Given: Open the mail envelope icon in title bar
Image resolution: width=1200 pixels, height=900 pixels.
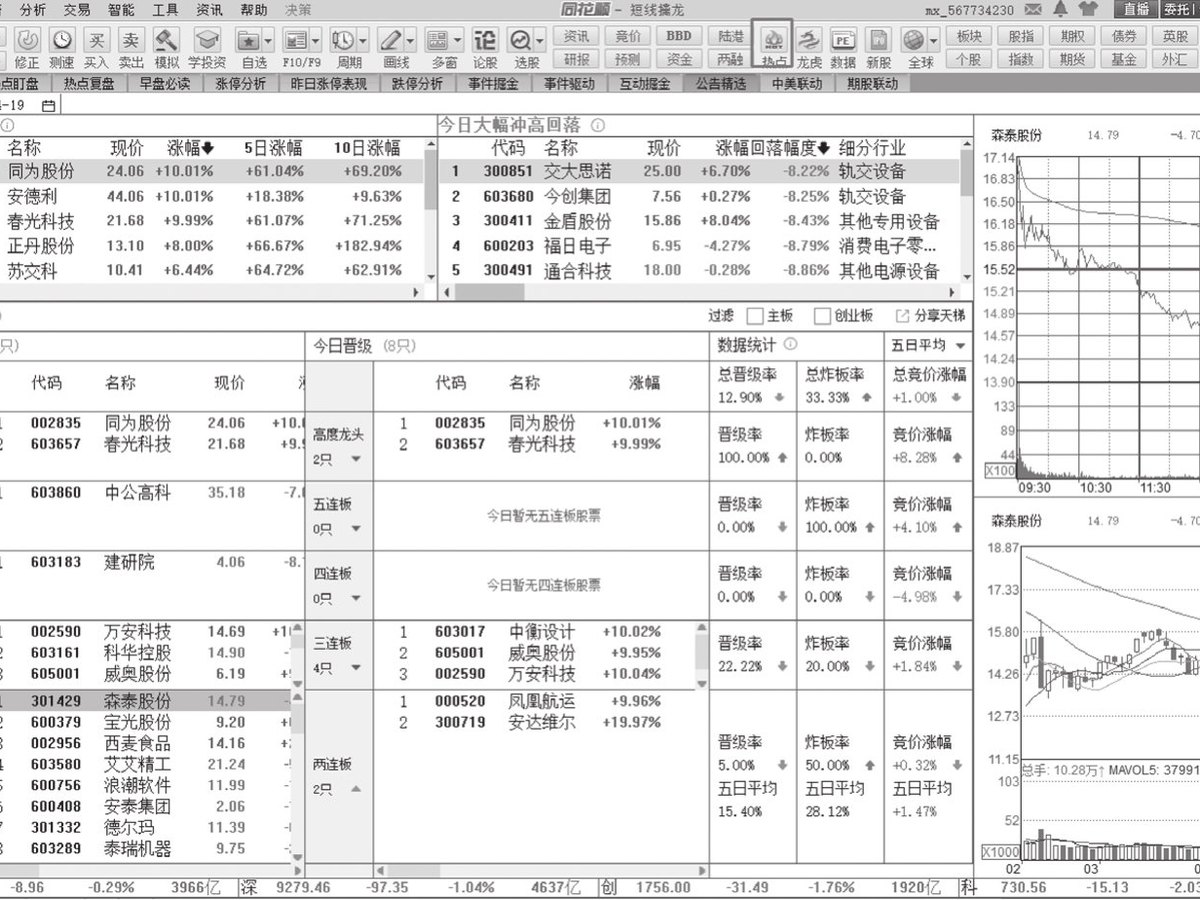Looking at the screenshot, I should (1034, 9).
